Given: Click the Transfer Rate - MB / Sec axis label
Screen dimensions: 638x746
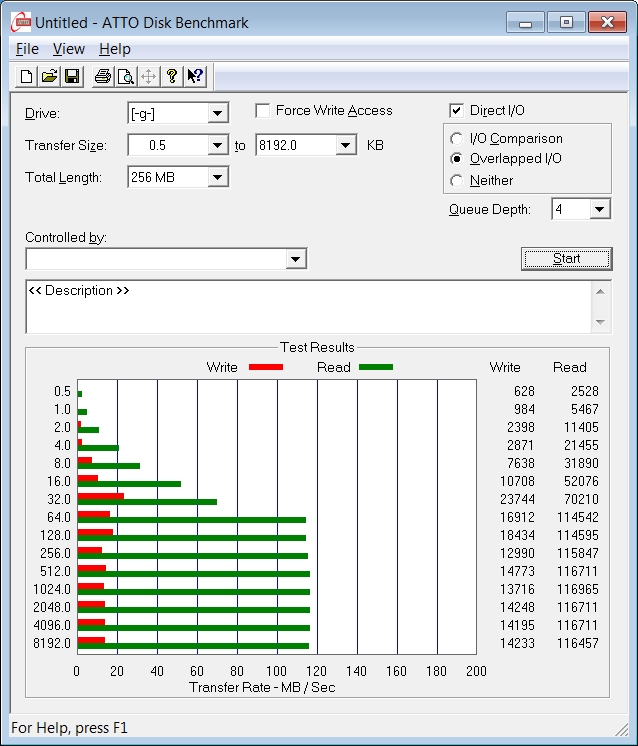Looking at the screenshot, I should point(262,687).
